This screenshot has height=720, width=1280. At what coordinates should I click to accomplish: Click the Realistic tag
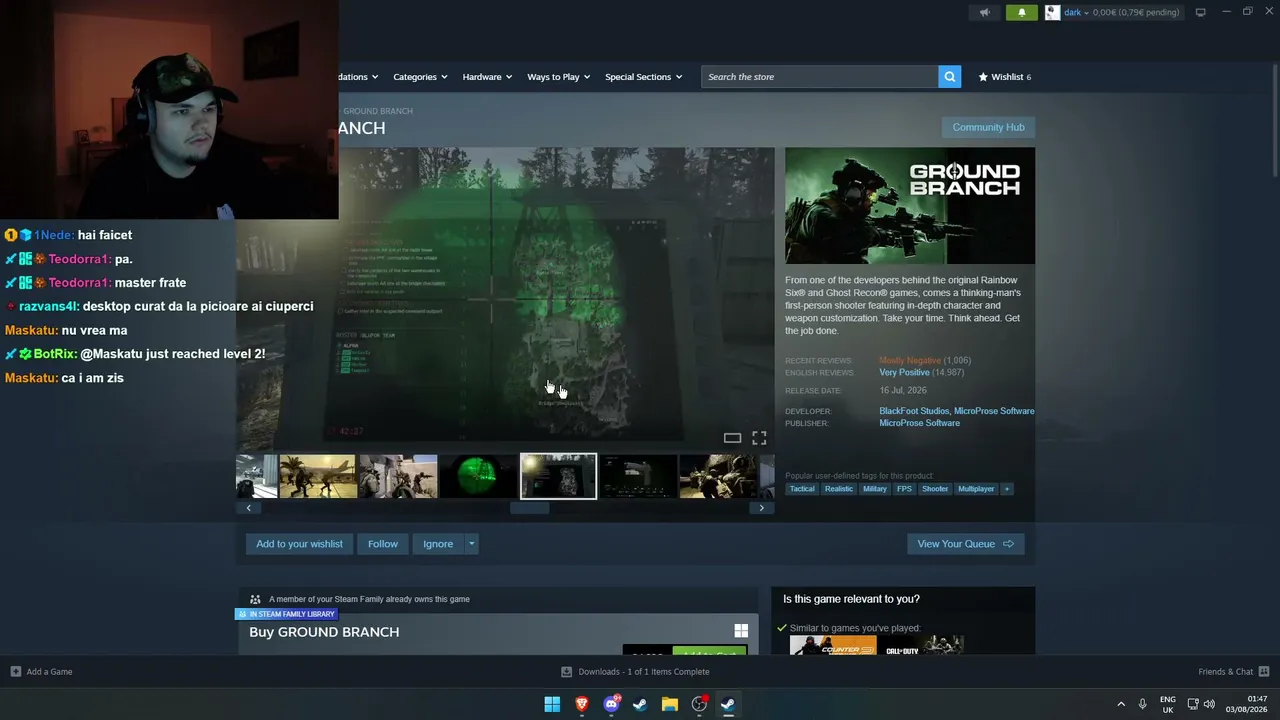839,489
